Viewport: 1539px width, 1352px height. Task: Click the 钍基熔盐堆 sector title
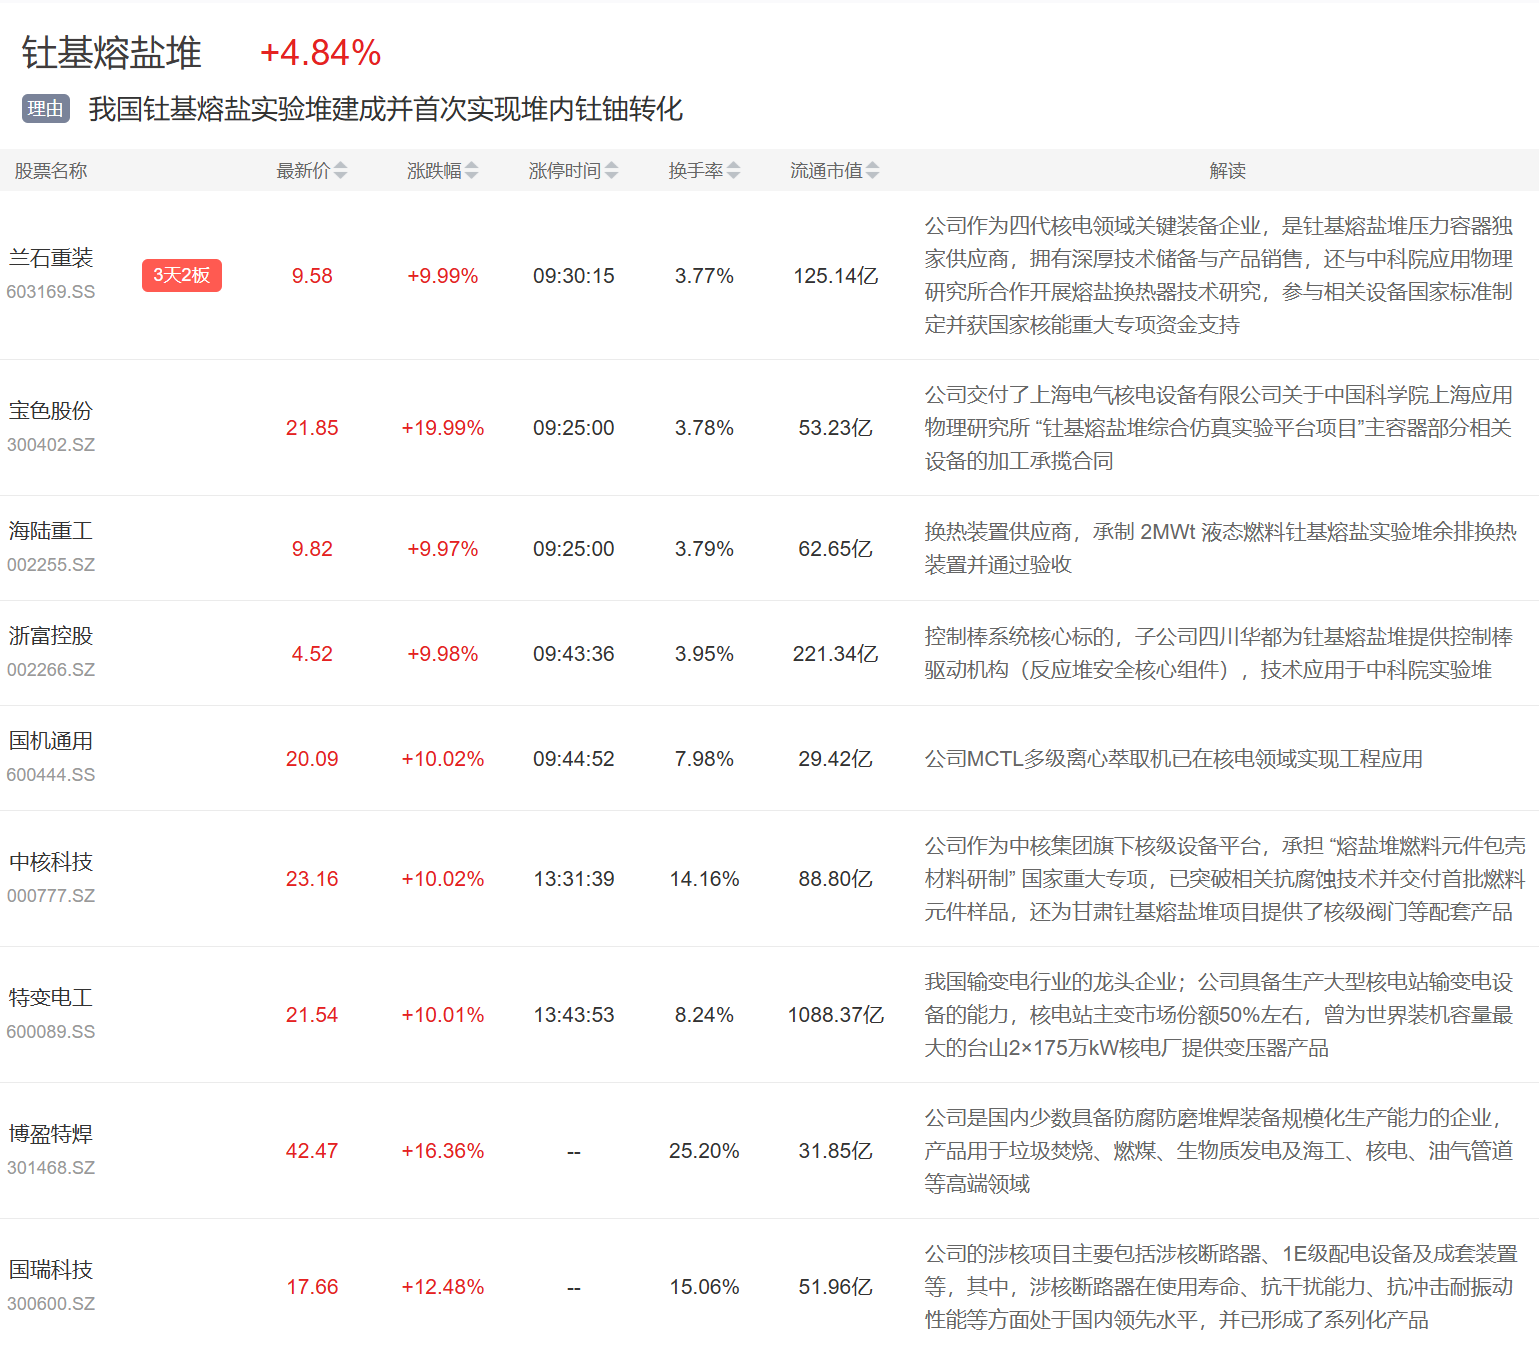[112, 53]
